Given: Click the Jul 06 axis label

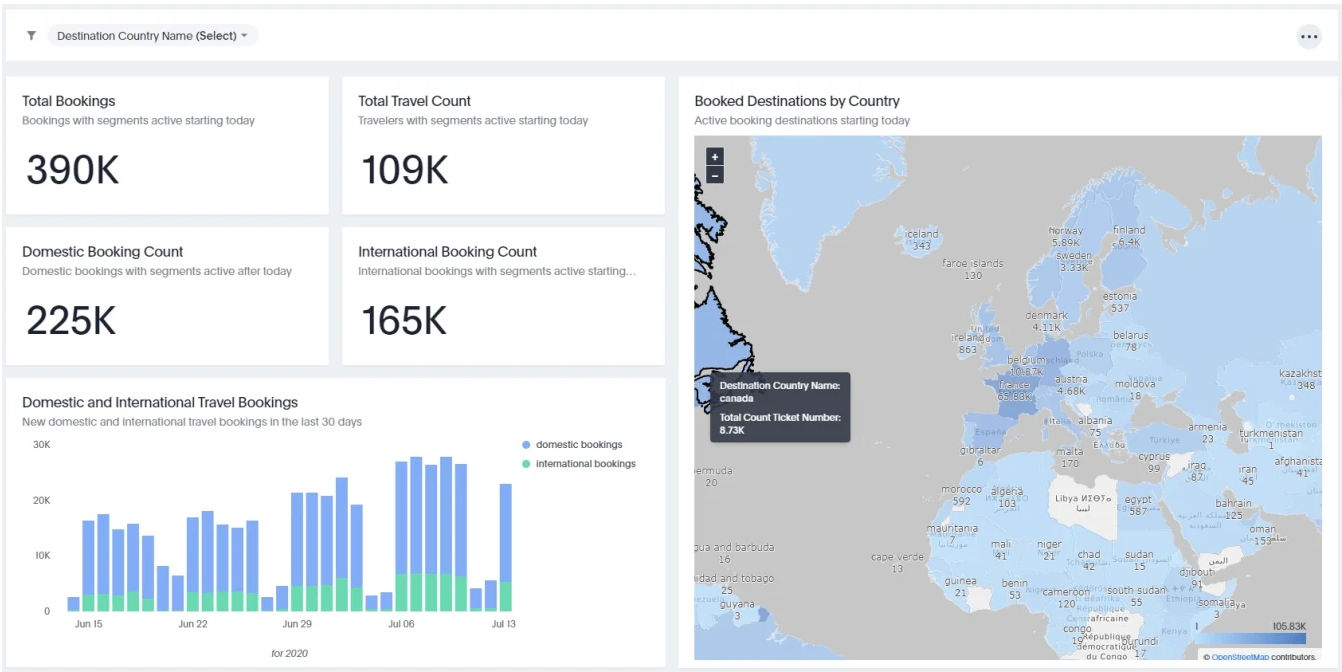Looking at the screenshot, I should click(401, 624).
